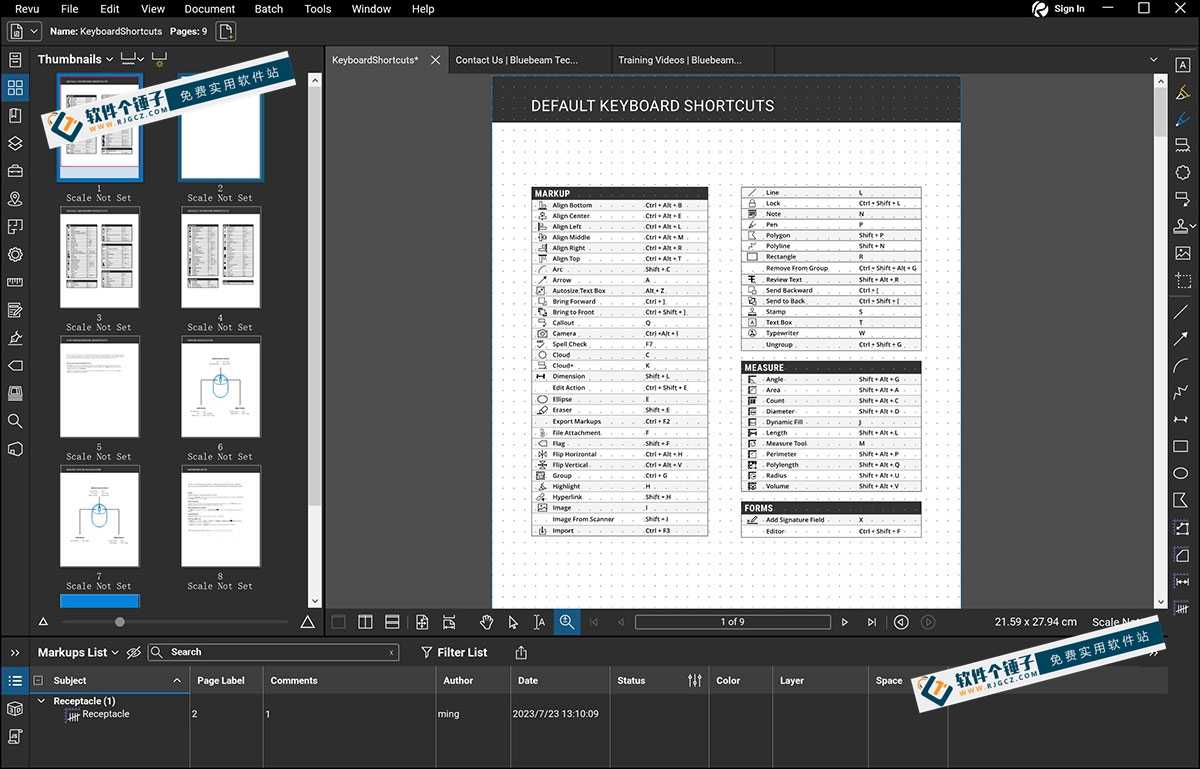Open the Measurements ruler panel icon
The width and height of the screenshot is (1200, 769).
(x=15, y=283)
